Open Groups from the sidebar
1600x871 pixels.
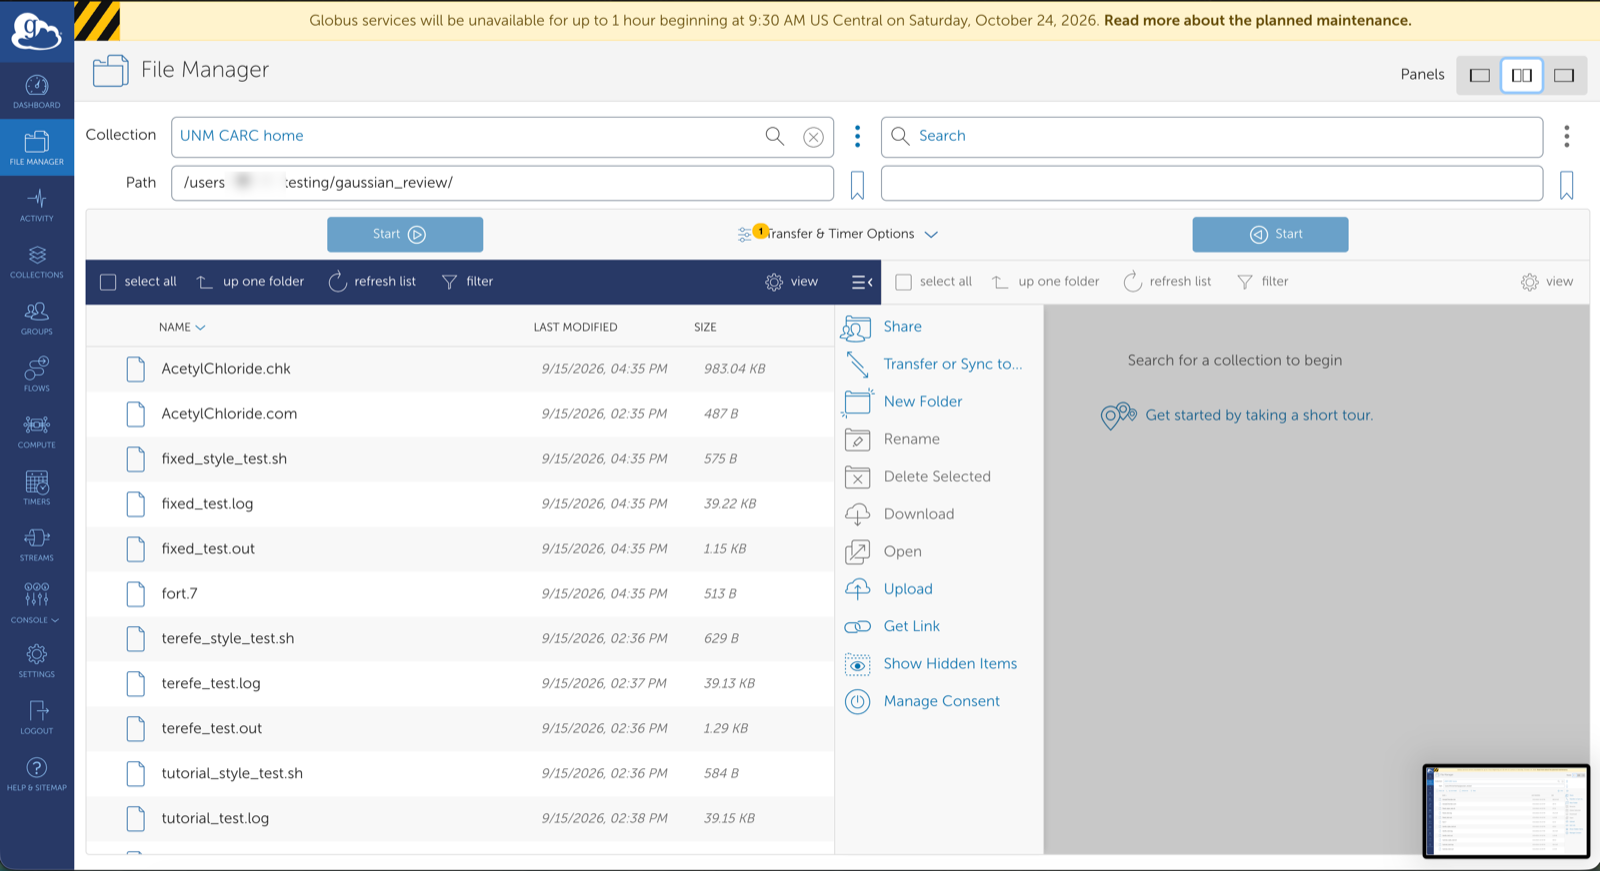click(x=37, y=318)
